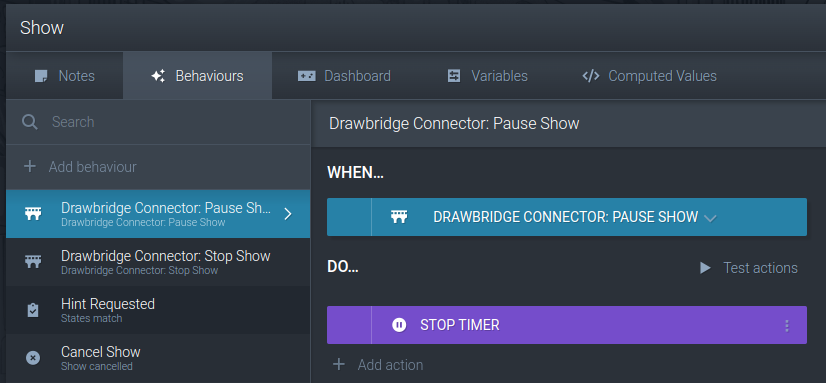
Task: Click the play icon beside Test actions
Action: tap(705, 268)
